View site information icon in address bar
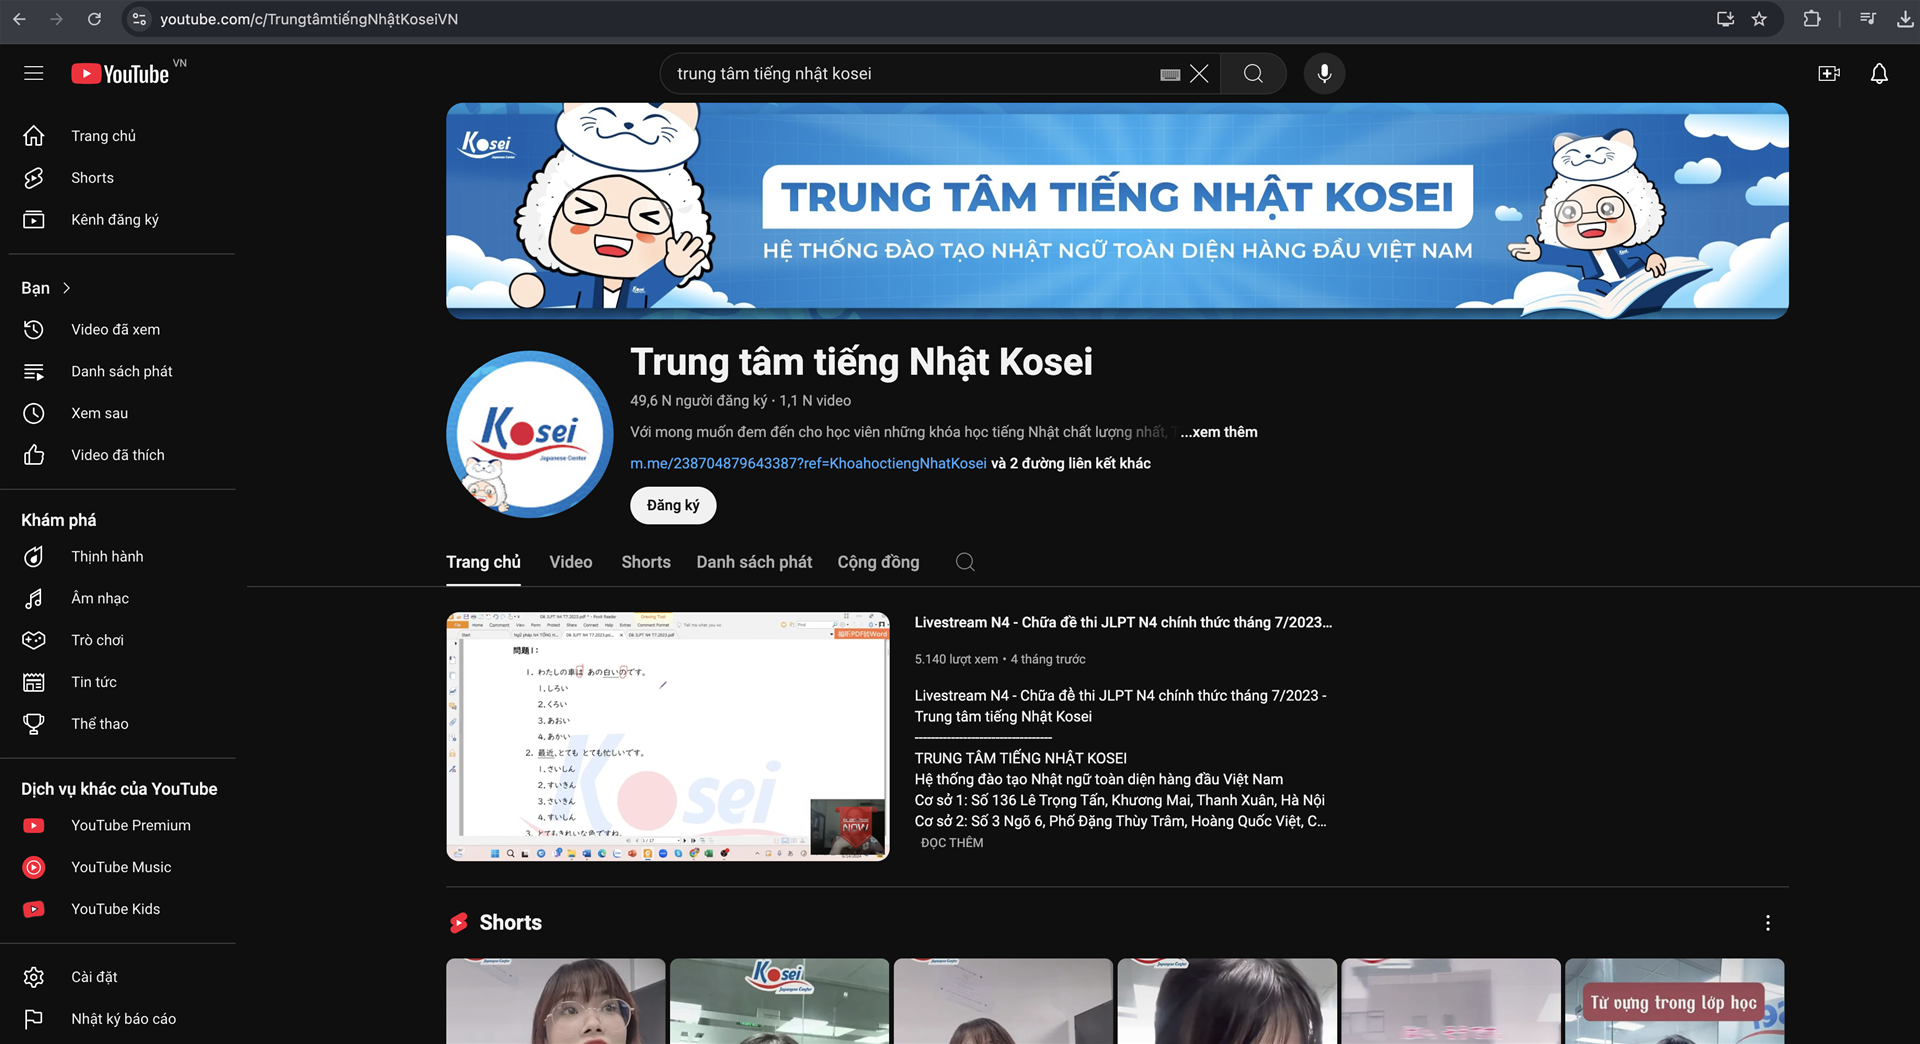 click(139, 19)
